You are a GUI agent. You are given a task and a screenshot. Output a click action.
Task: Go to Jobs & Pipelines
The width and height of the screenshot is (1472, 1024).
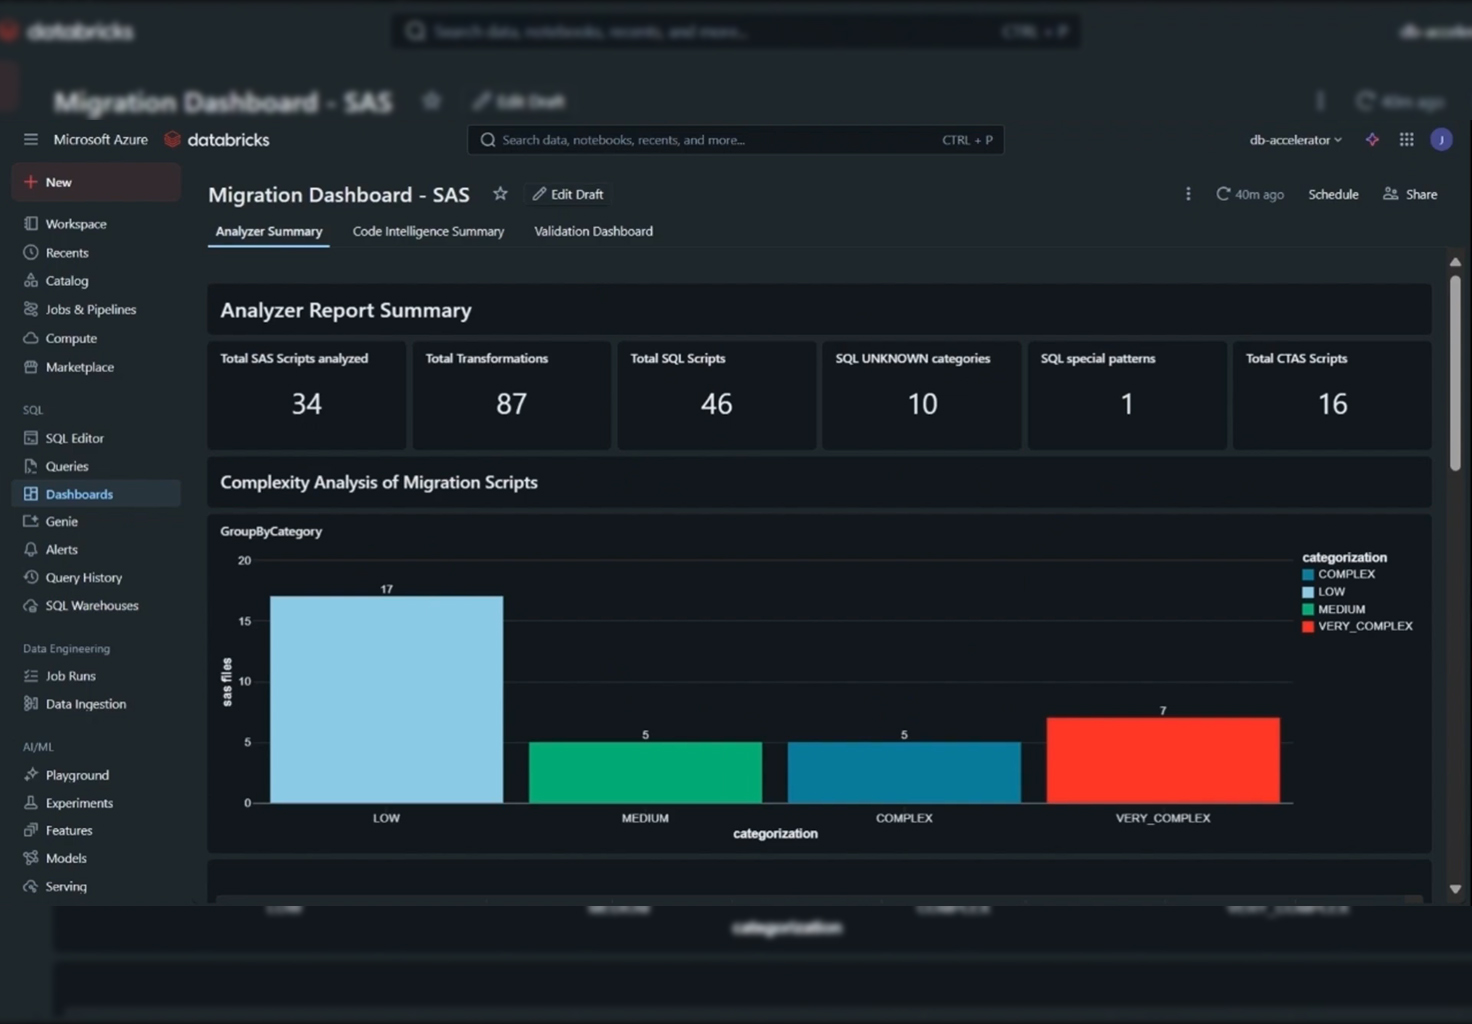(x=91, y=309)
